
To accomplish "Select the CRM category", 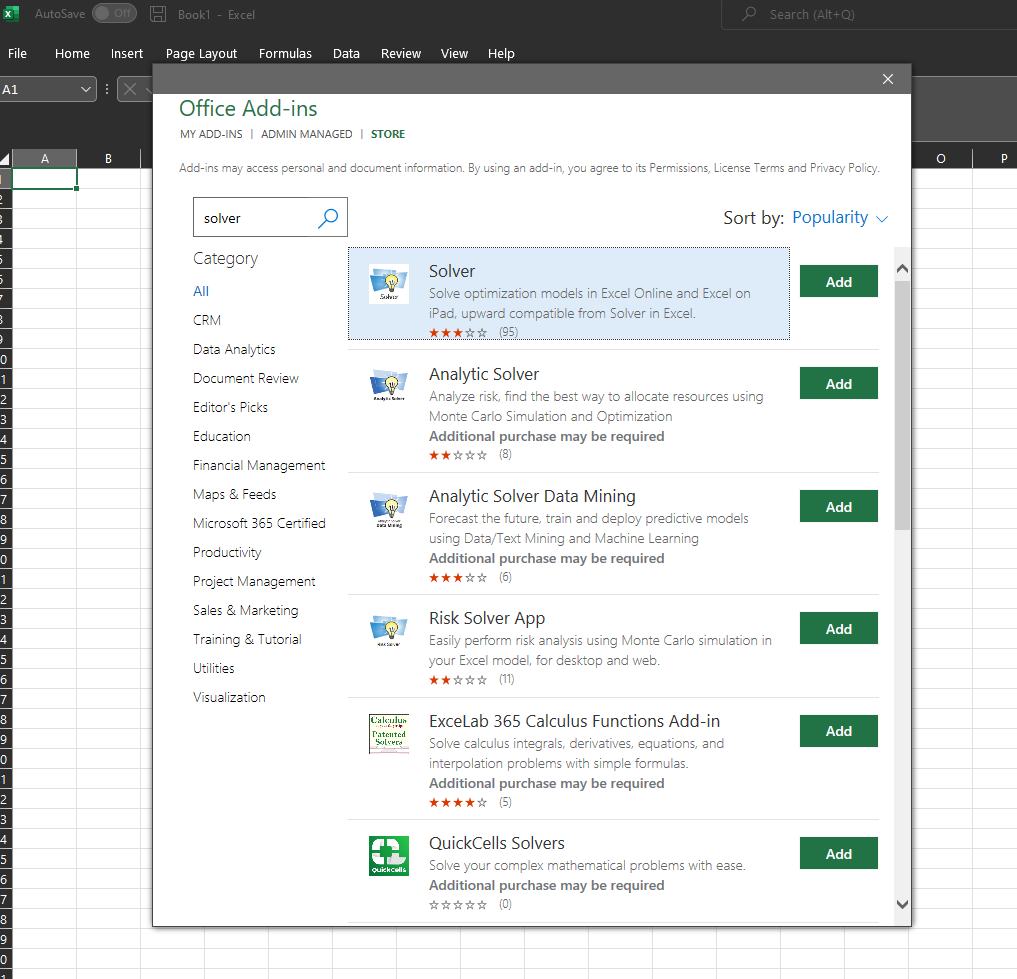I will 207,320.
